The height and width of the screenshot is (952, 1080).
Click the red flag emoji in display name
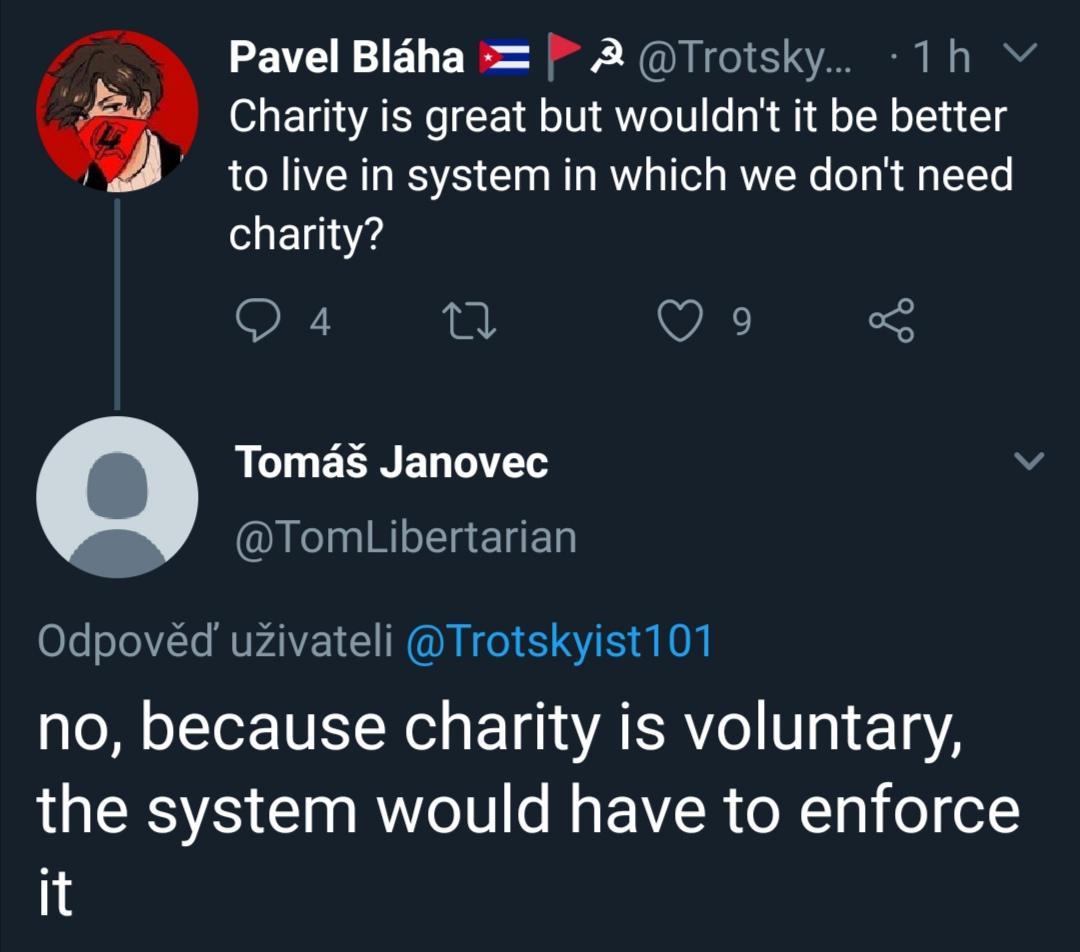click(560, 59)
